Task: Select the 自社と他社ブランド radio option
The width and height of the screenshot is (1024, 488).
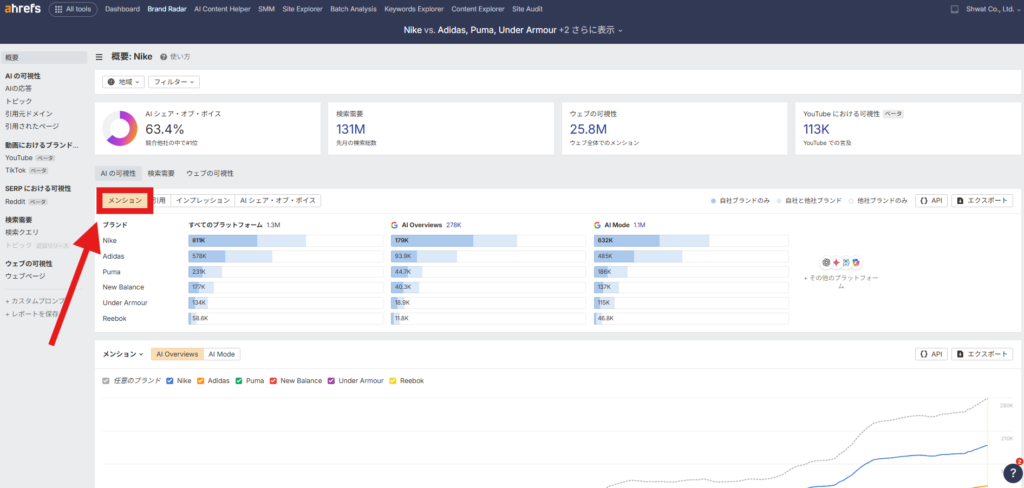Action: pos(781,201)
